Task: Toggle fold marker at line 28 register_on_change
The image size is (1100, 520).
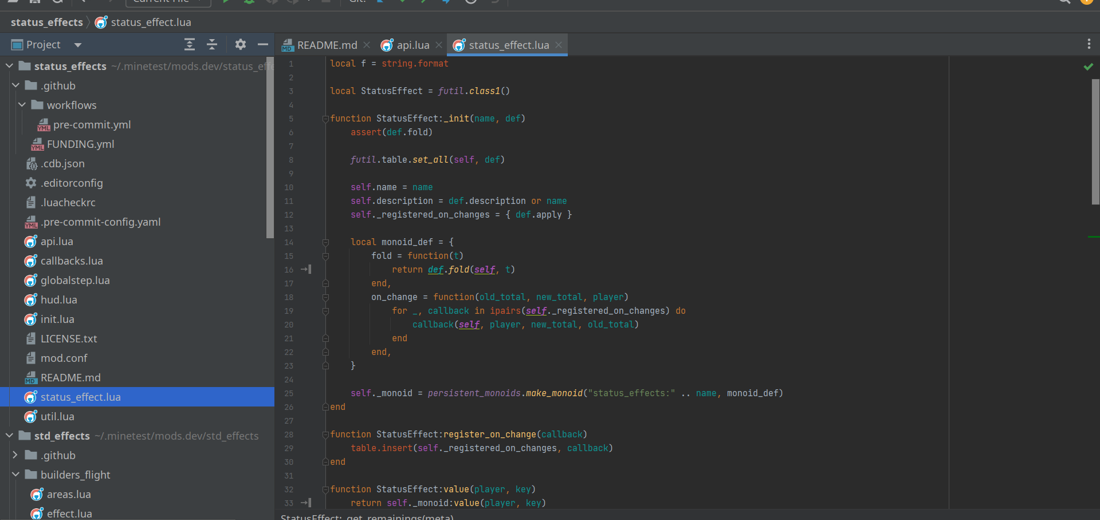Action: point(325,435)
